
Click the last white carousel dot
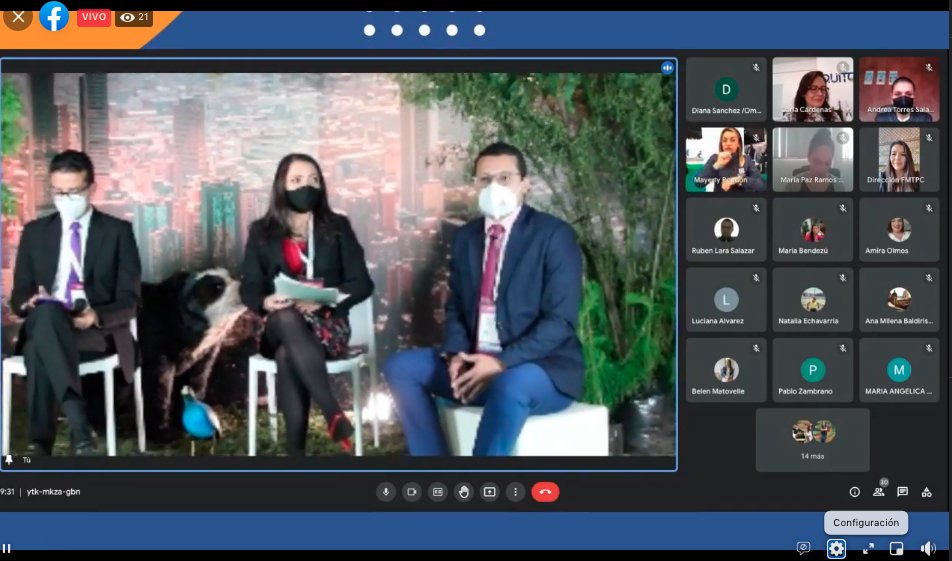480,30
